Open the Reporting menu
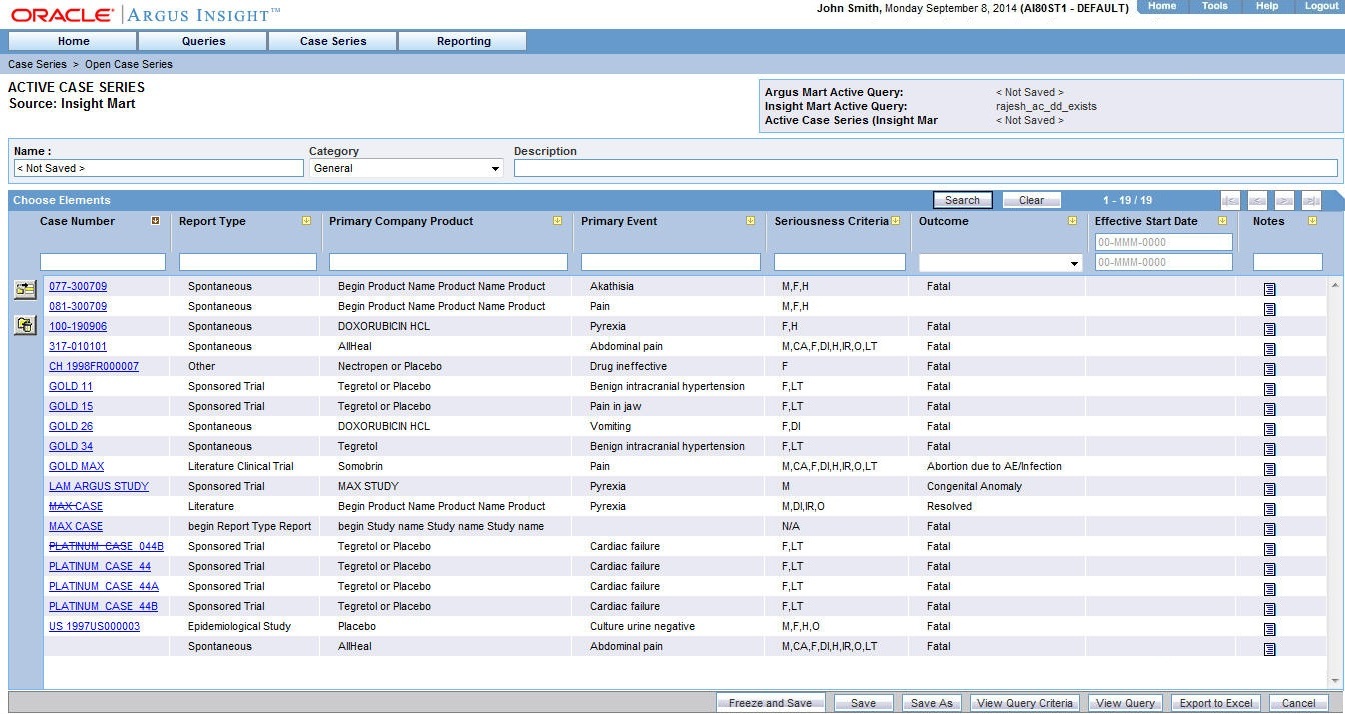 click(463, 41)
